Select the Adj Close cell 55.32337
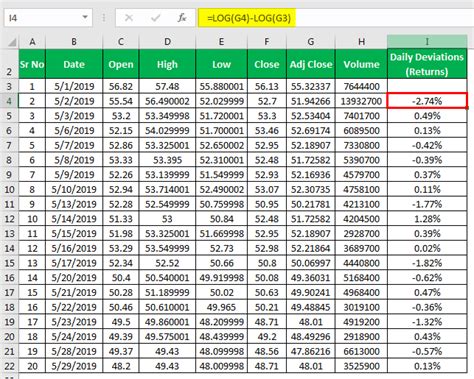The height and width of the screenshot is (379, 474). tap(311, 86)
